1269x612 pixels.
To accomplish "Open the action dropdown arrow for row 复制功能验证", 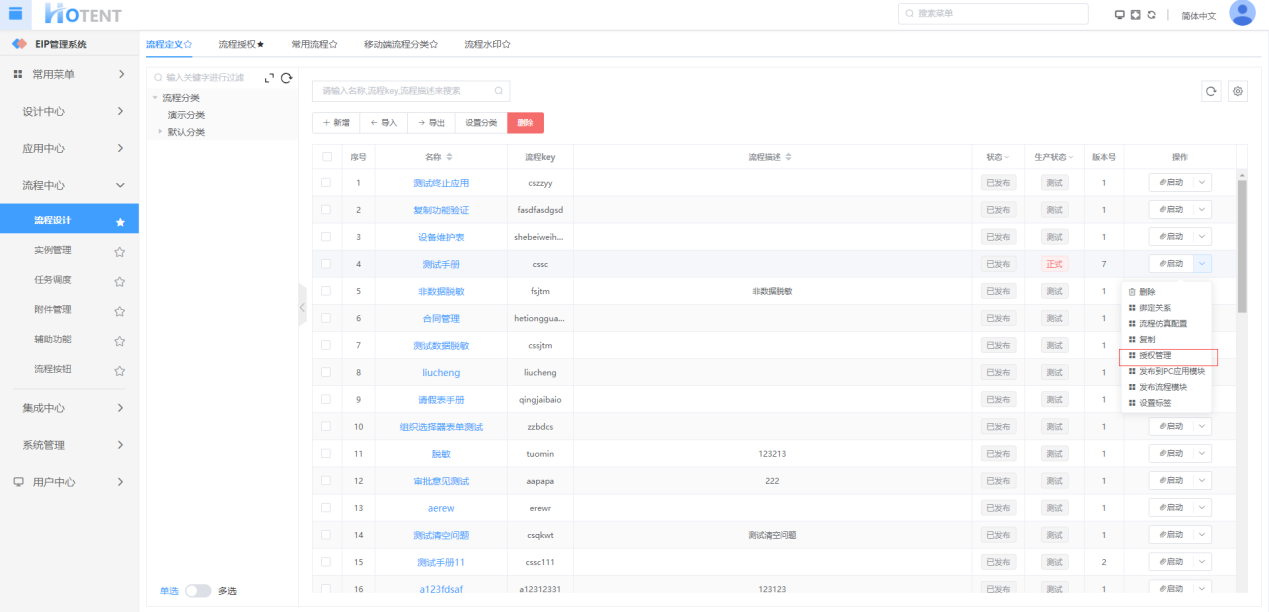I will (1203, 210).
